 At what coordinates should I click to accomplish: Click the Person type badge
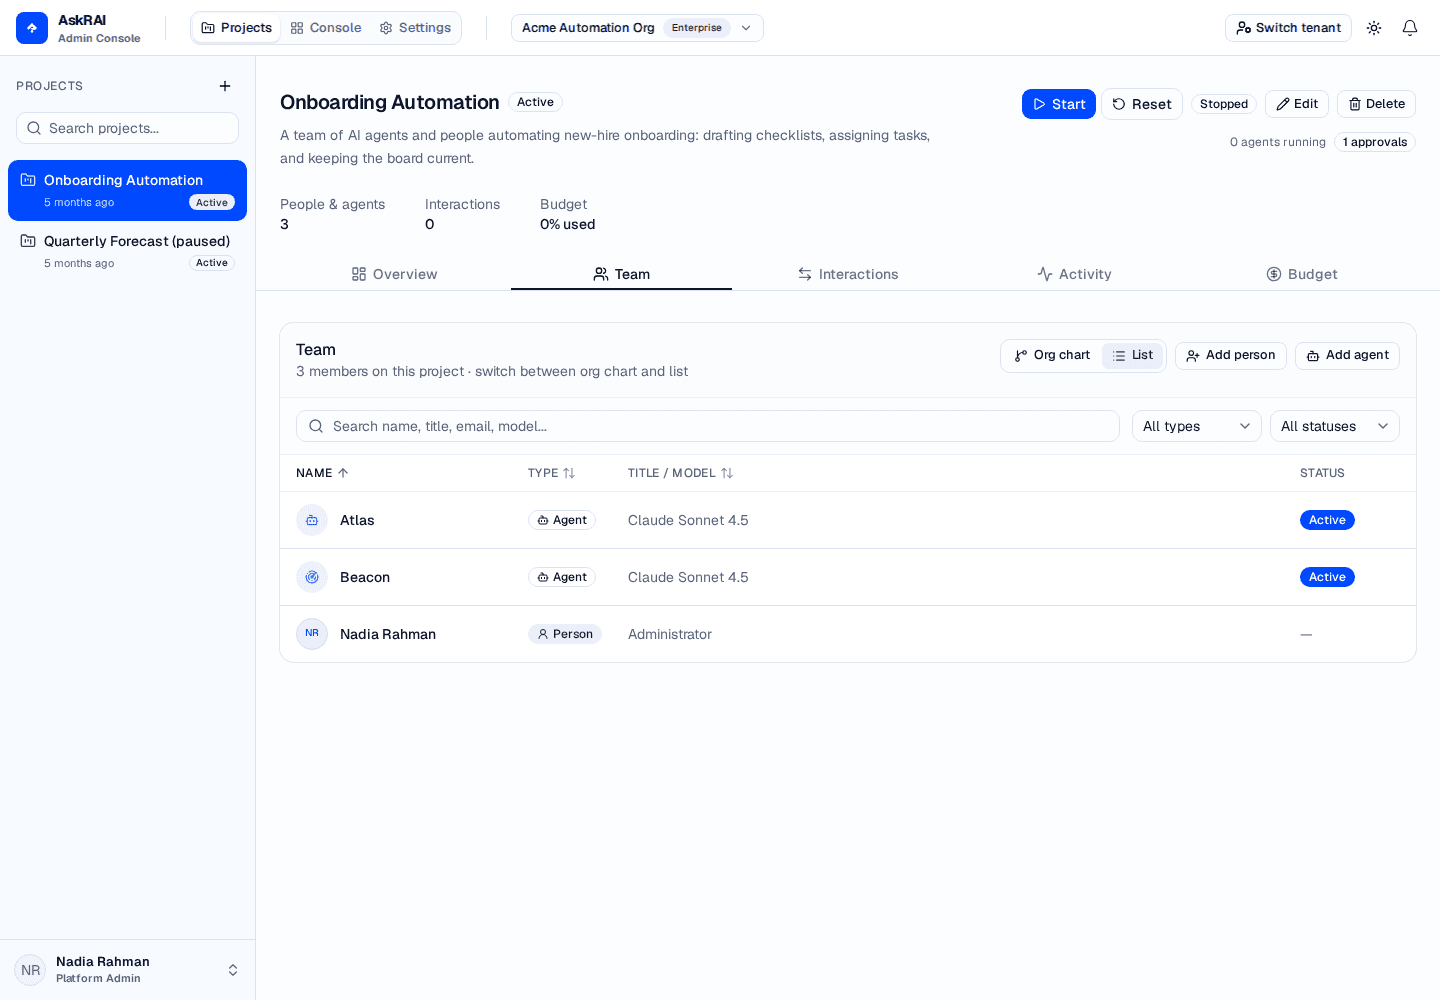click(x=565, y=634)
